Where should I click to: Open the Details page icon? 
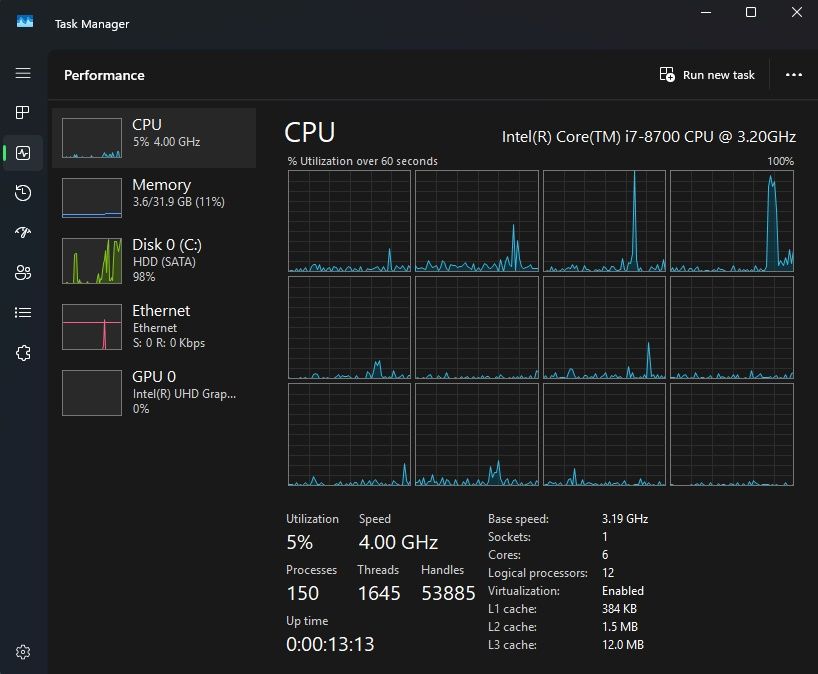point(23,312)
